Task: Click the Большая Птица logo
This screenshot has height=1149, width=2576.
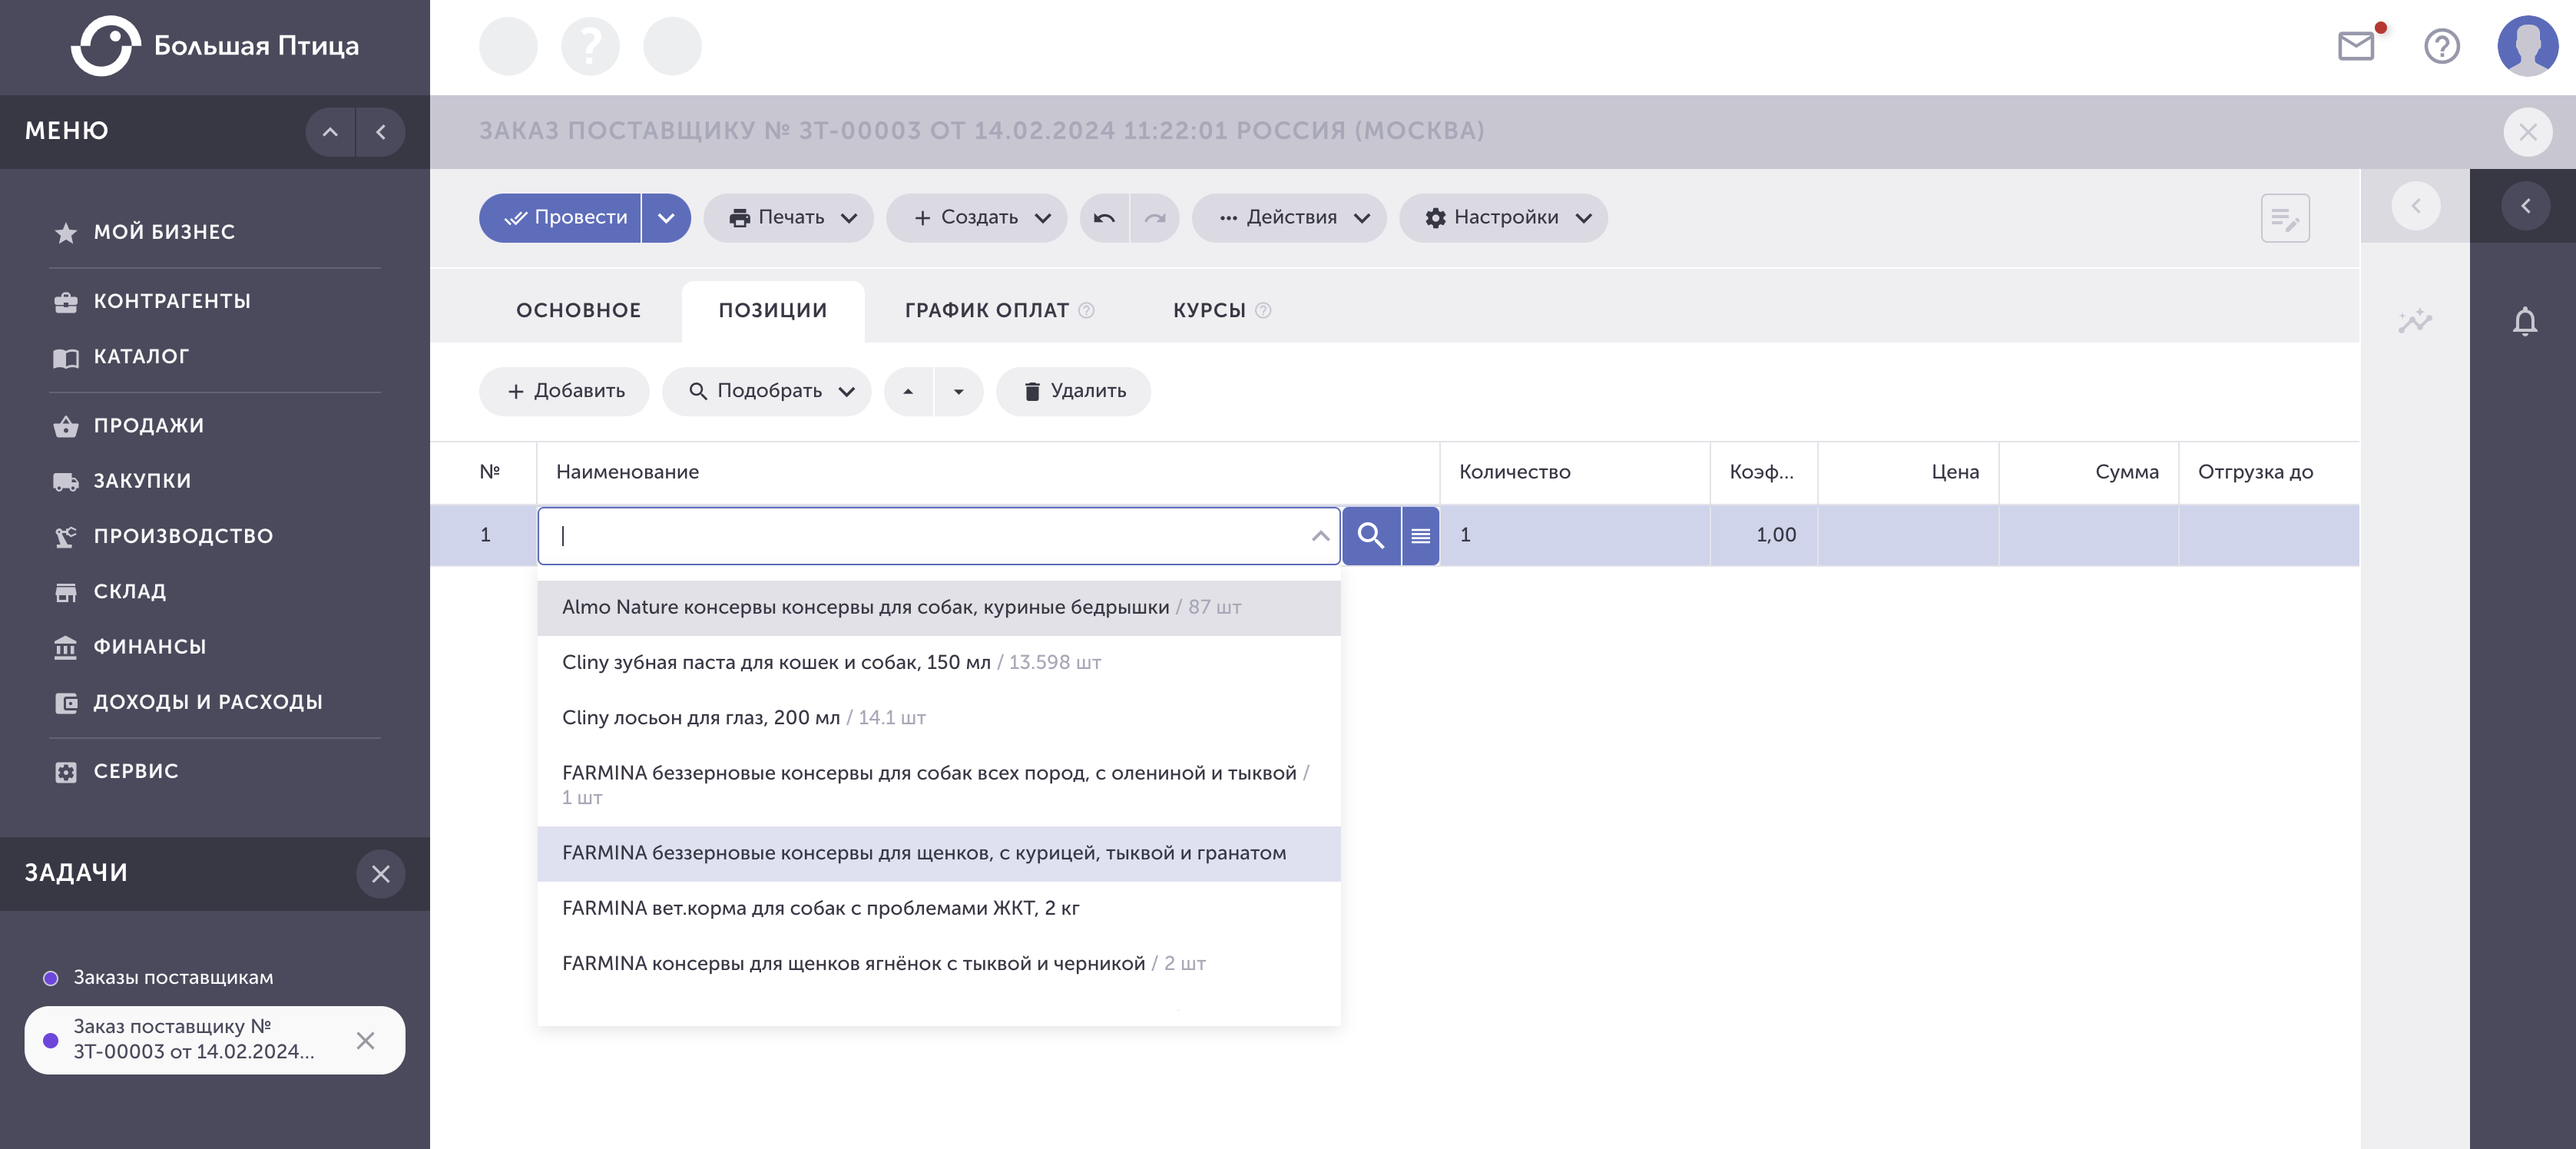Action: coord(214,46)
